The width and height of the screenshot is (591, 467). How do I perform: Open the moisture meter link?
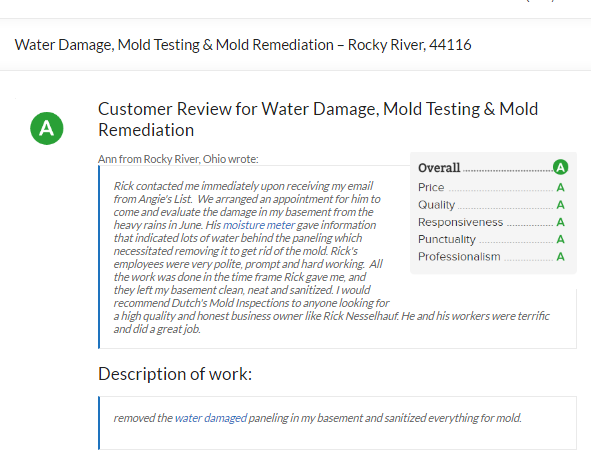(x=259, y=225)
